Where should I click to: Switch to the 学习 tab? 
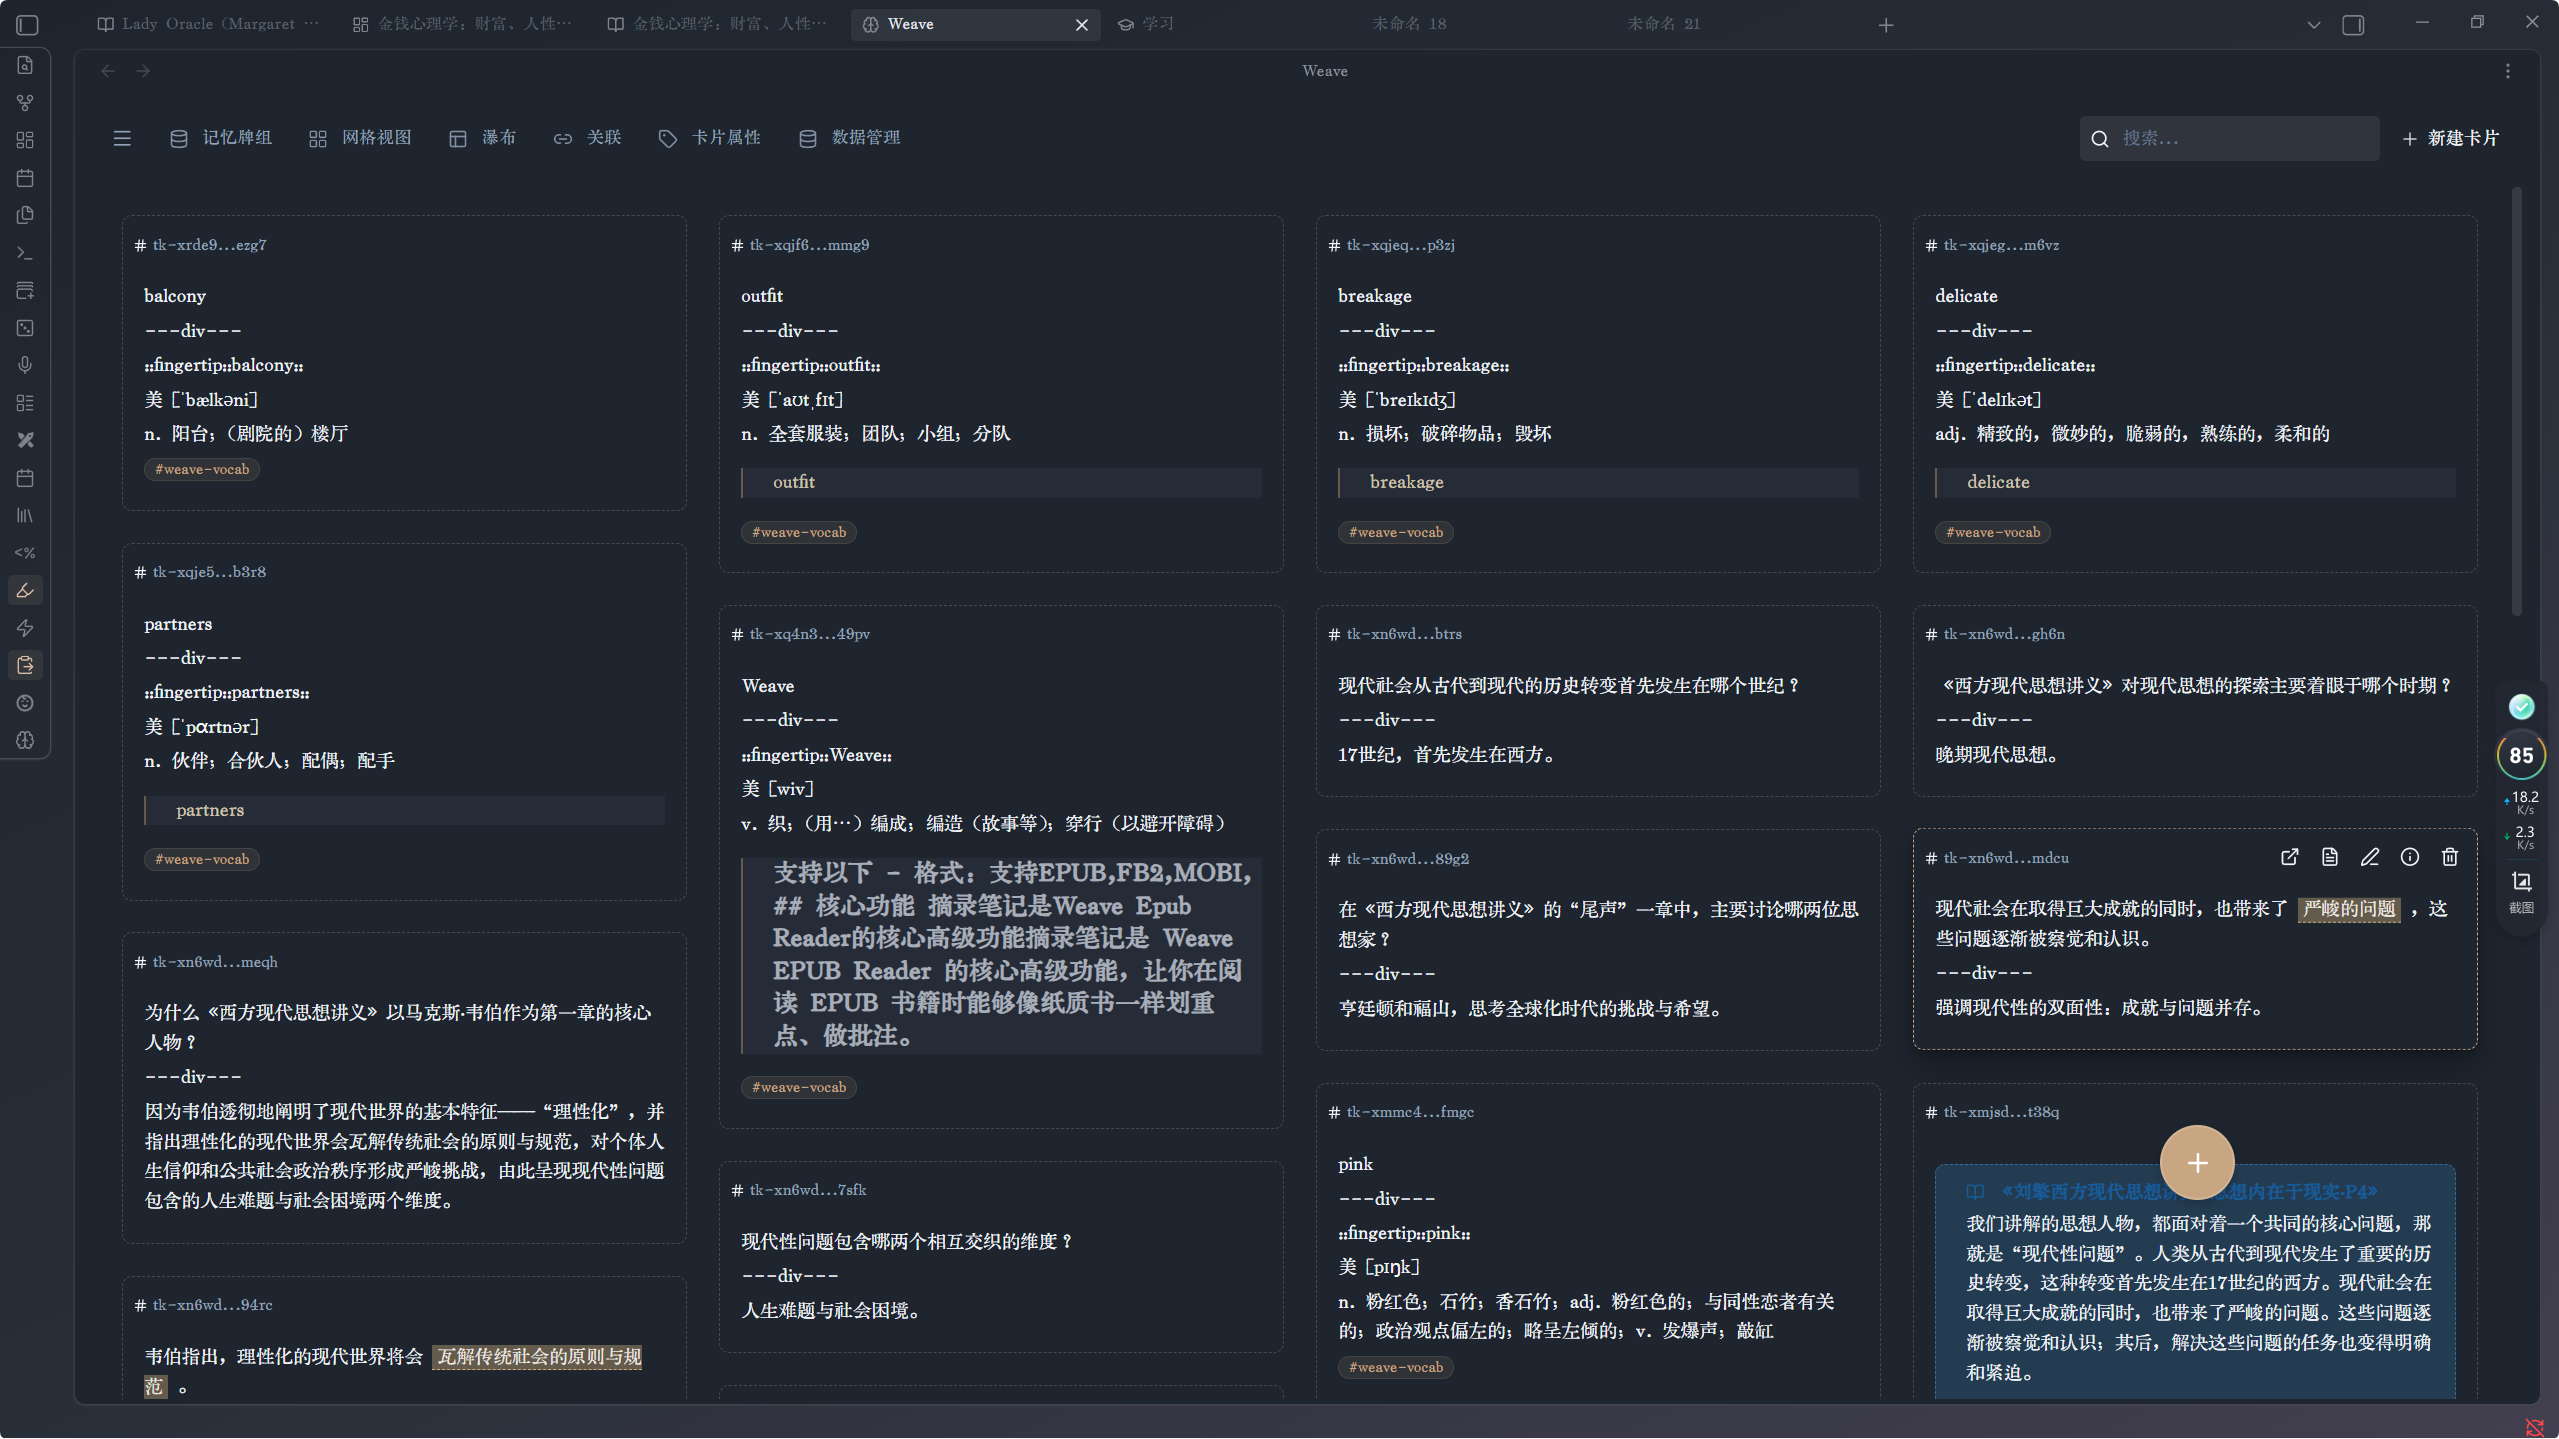[x=1146, y=24]
